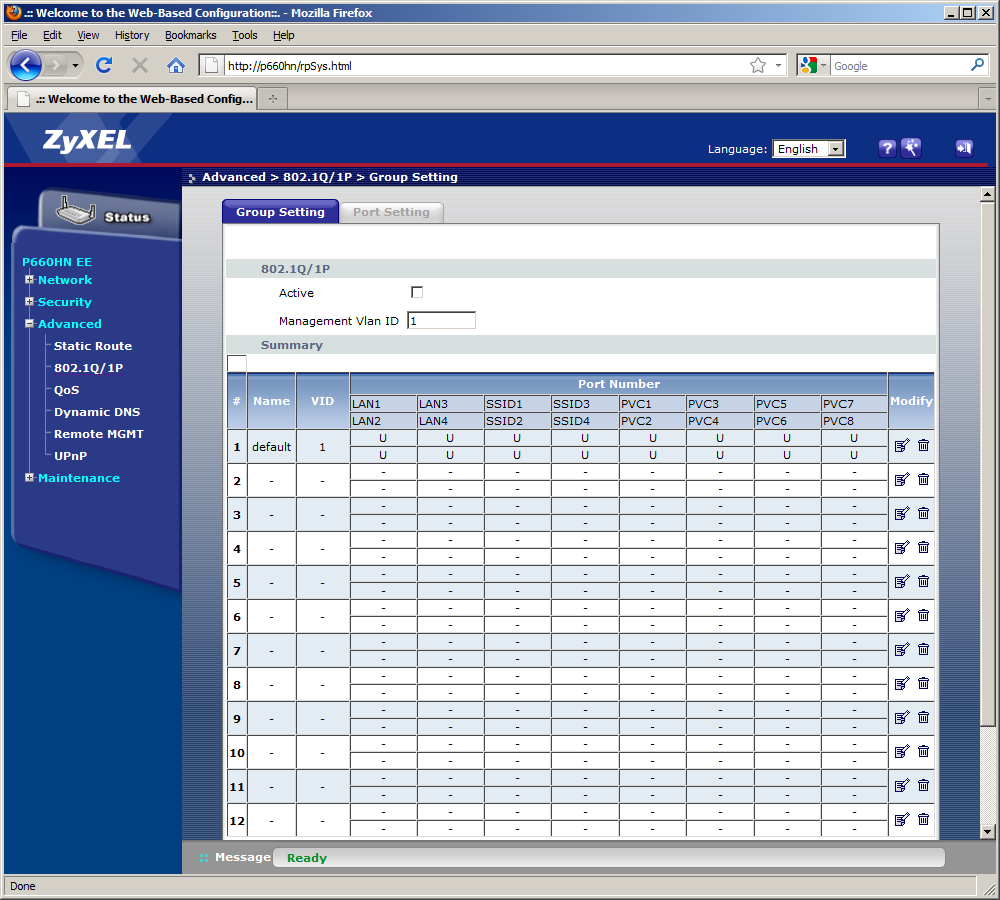Screen dimensions: 1000x900
Task: Delete group entry in row 4
Action: pos(923,547)
